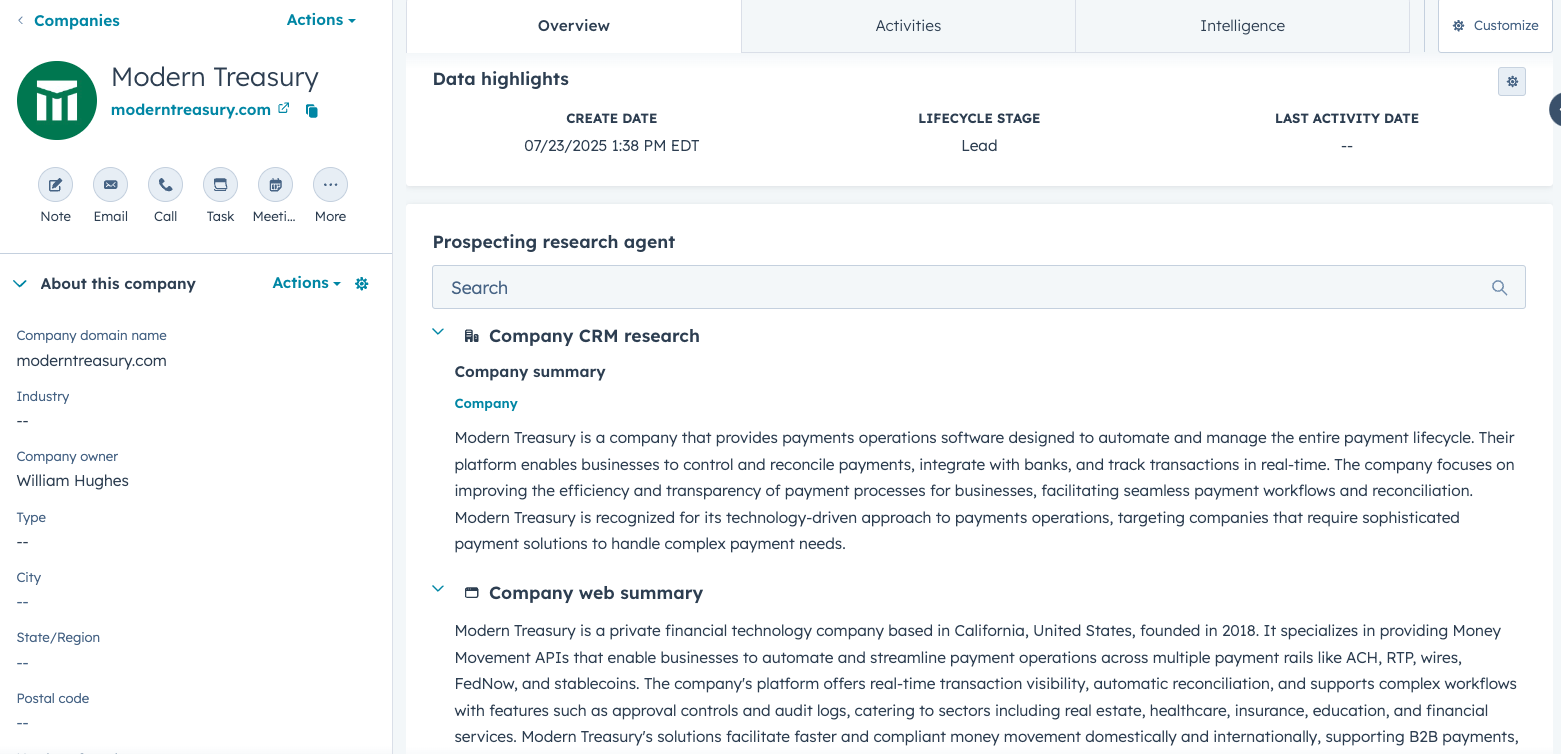1561x754 pixels.
Task: Open settings gear next to About this company
Action: tap(361, 283)
